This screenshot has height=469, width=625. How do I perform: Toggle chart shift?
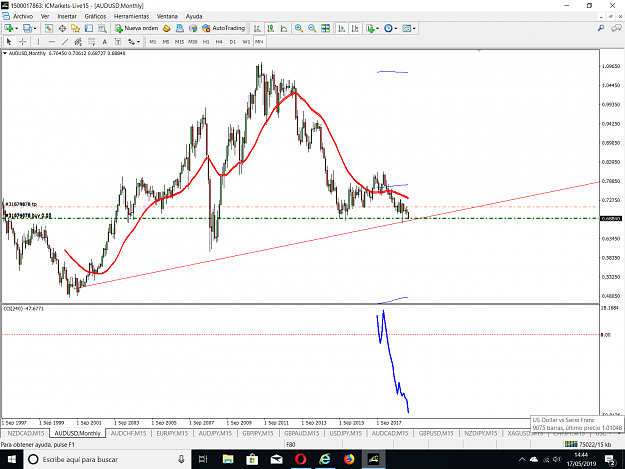click(x=355, y=28)
